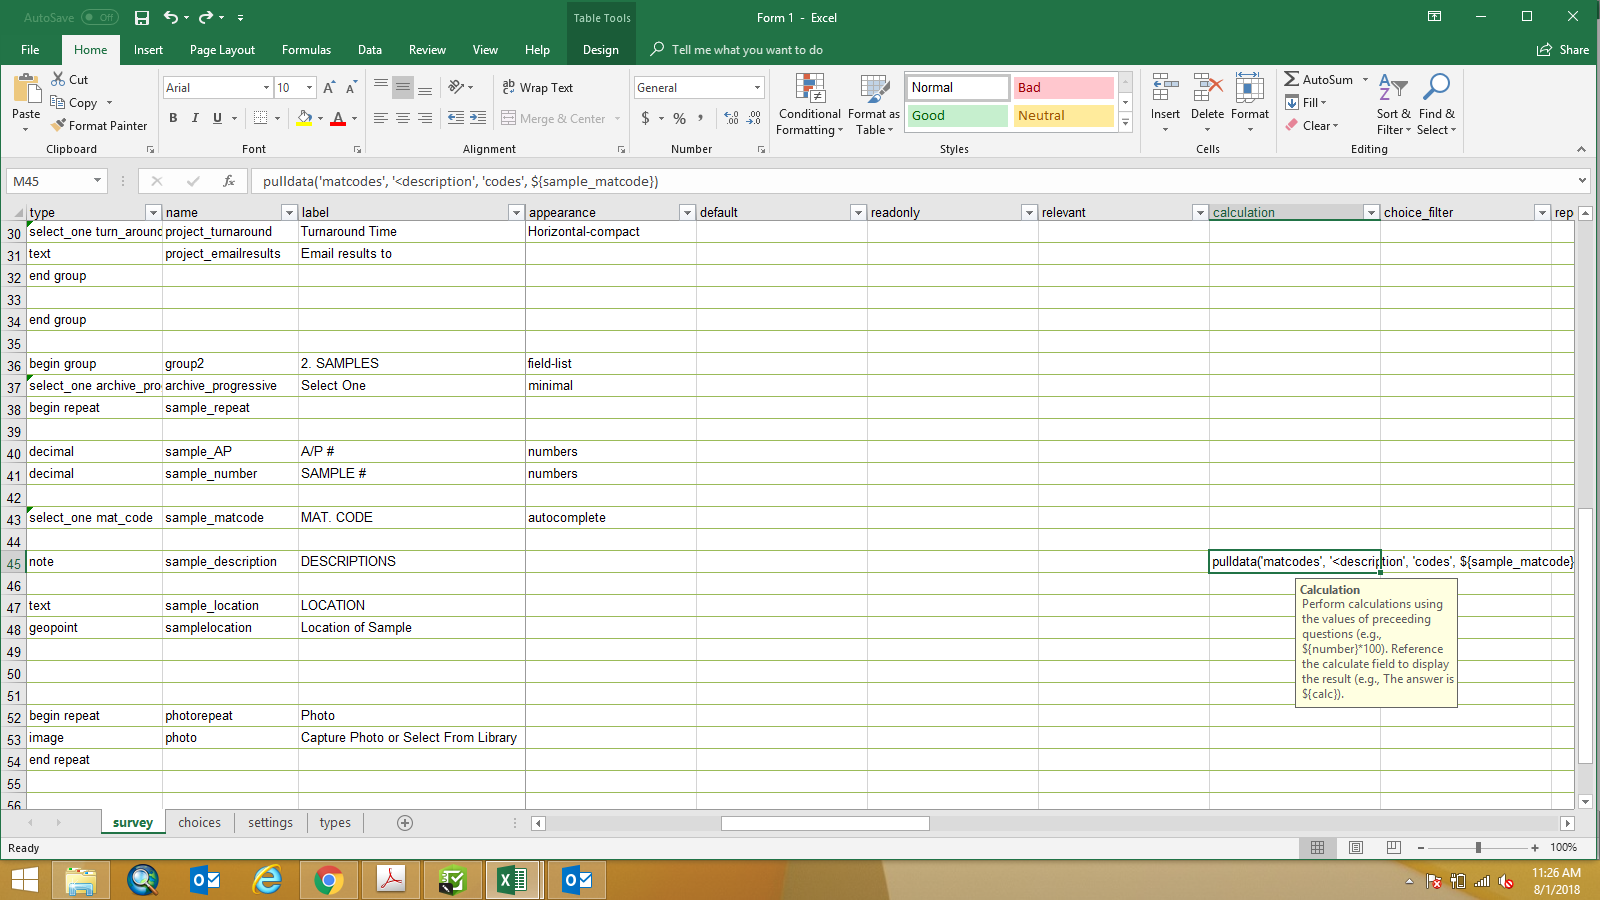Expand the font size dropdown
The height and width of the screenshot is (900, 1600).
click(x=309, y=88)
